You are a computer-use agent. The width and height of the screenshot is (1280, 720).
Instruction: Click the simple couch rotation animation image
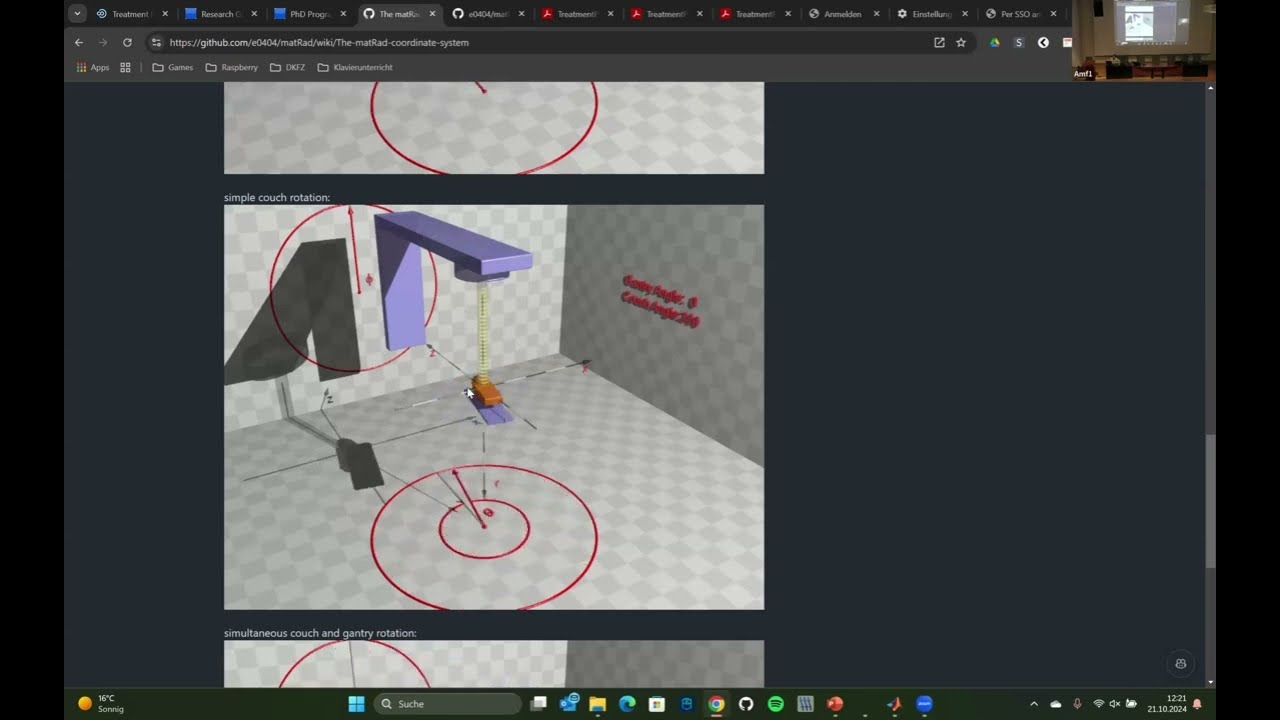(x=494, y=407)
